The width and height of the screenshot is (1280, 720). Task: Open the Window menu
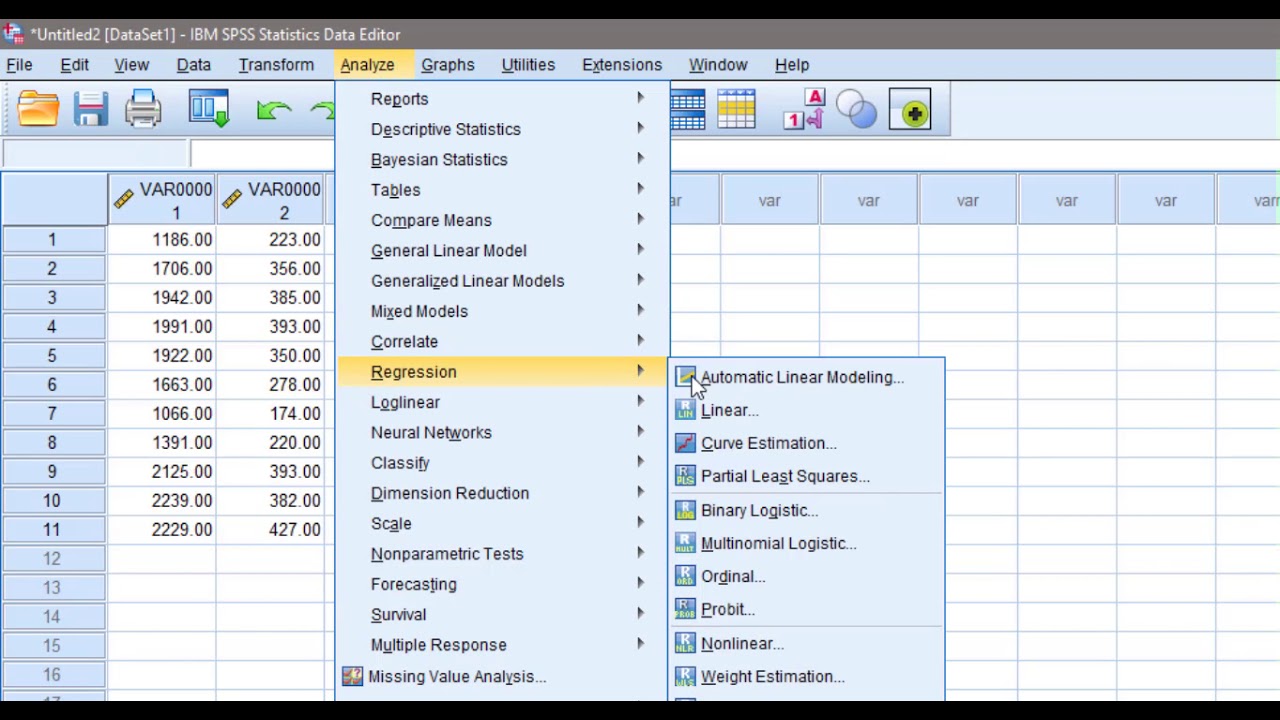pos(718,65)
